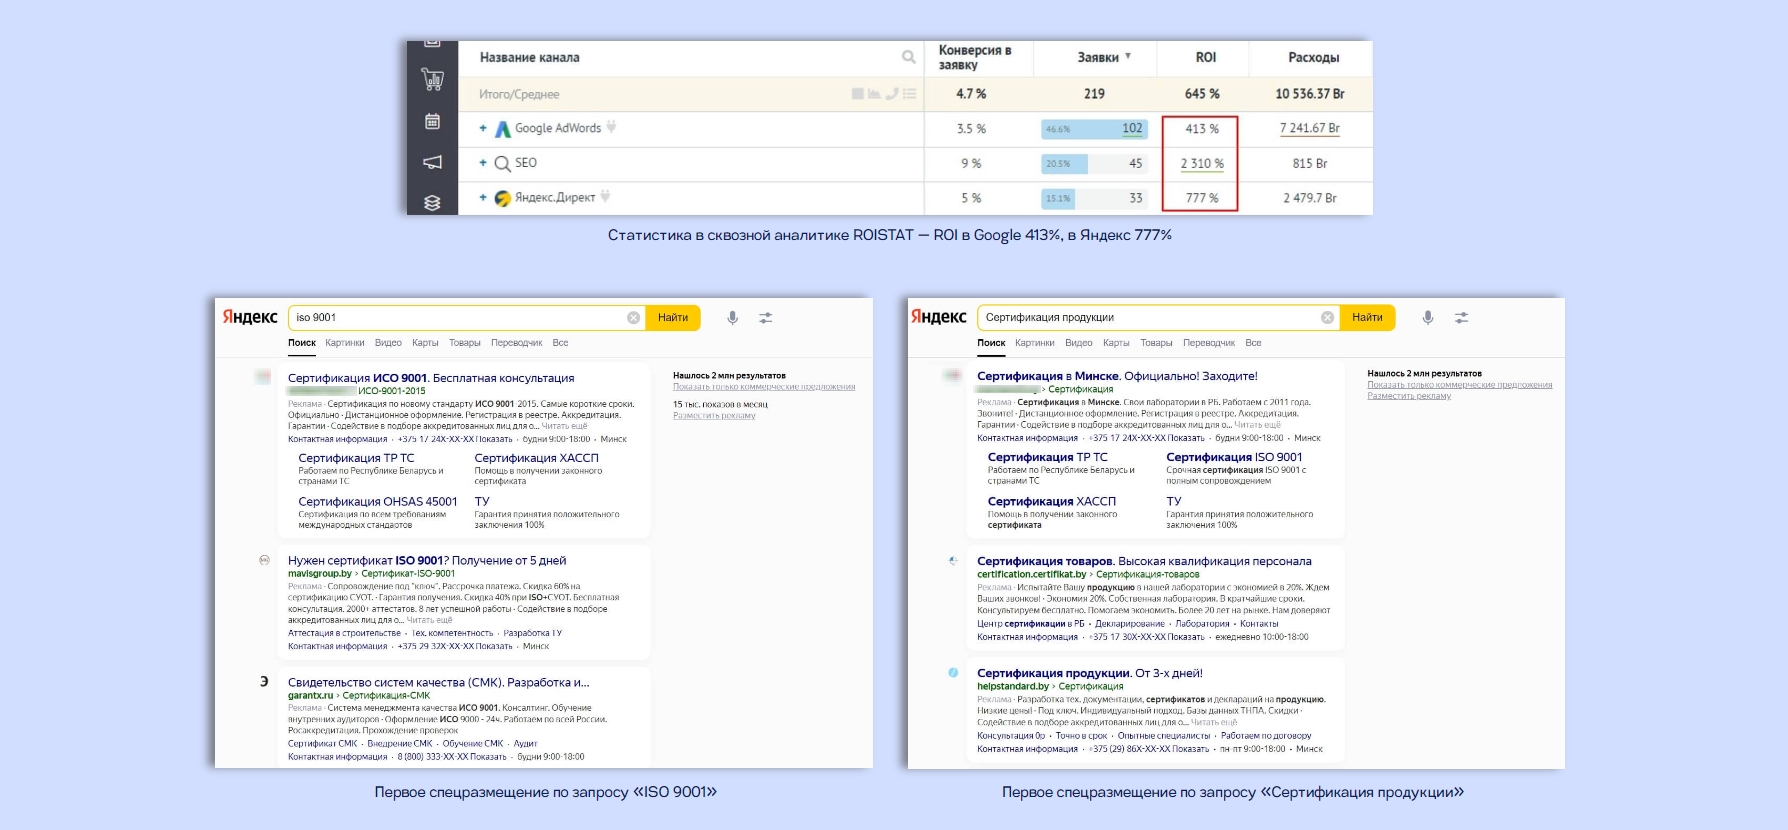Switch to Картинки tab in iso 9001 search
Screen dimensions: 1788x830
click(345, 343)
